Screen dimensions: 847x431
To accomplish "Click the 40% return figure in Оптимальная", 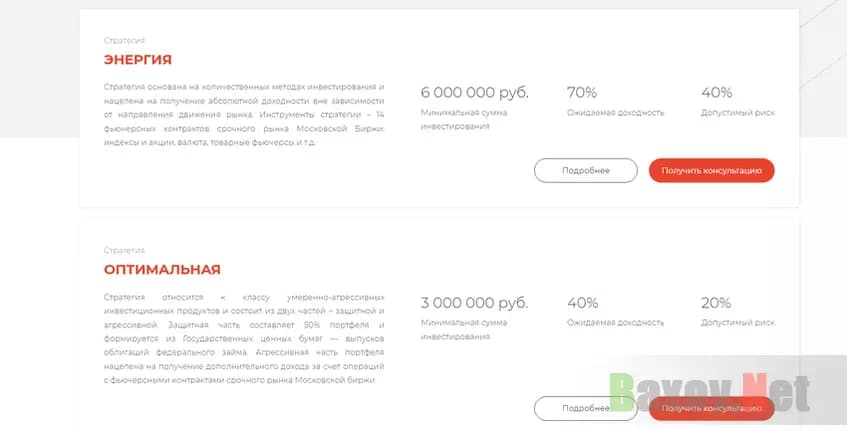I will coord(582,303).
